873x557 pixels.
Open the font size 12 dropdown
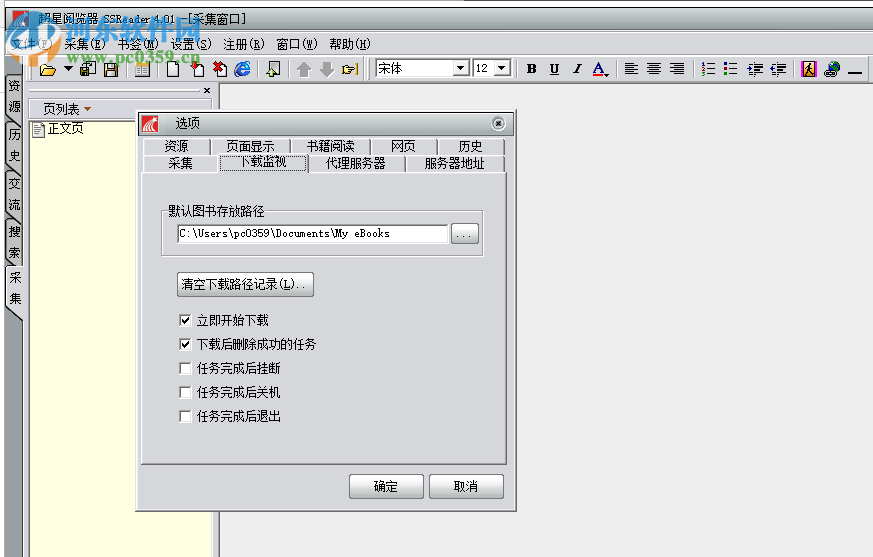pos(502,69)
